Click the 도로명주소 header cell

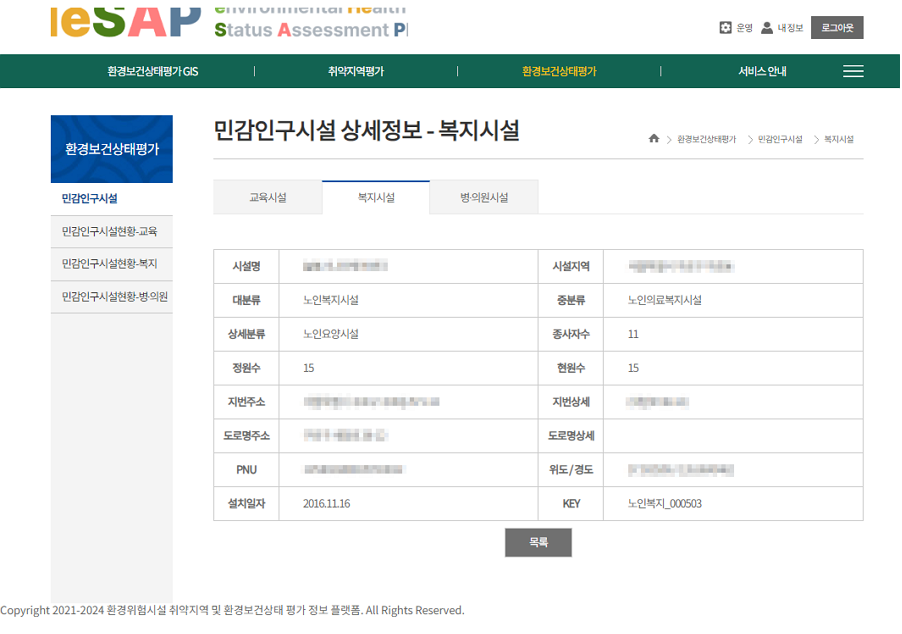point(246,436)
